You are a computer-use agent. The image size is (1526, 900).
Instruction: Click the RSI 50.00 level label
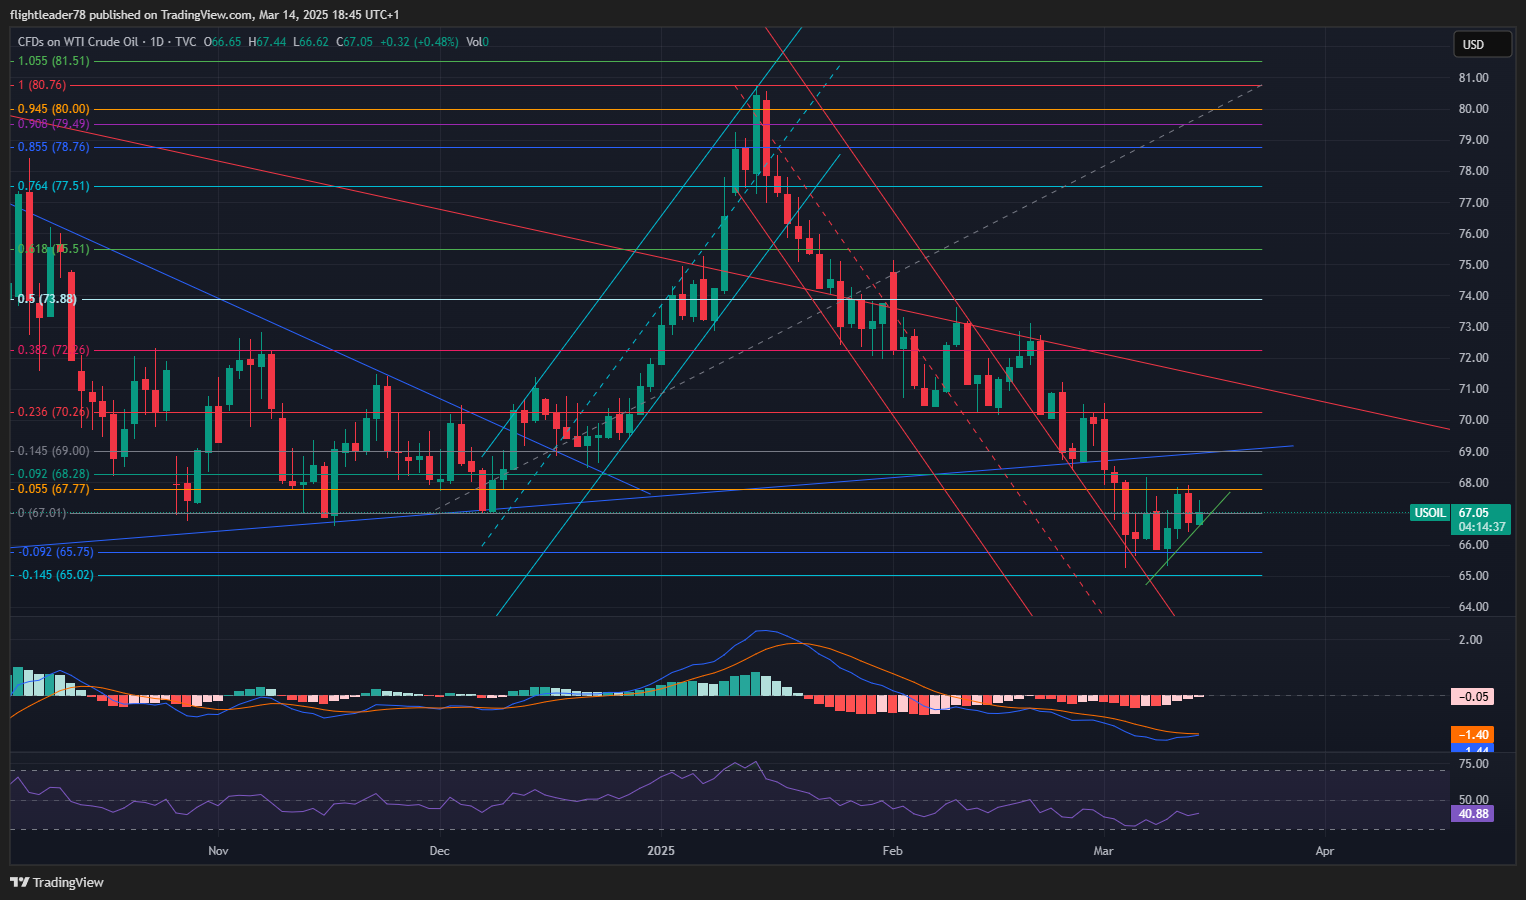(1474, 800)
